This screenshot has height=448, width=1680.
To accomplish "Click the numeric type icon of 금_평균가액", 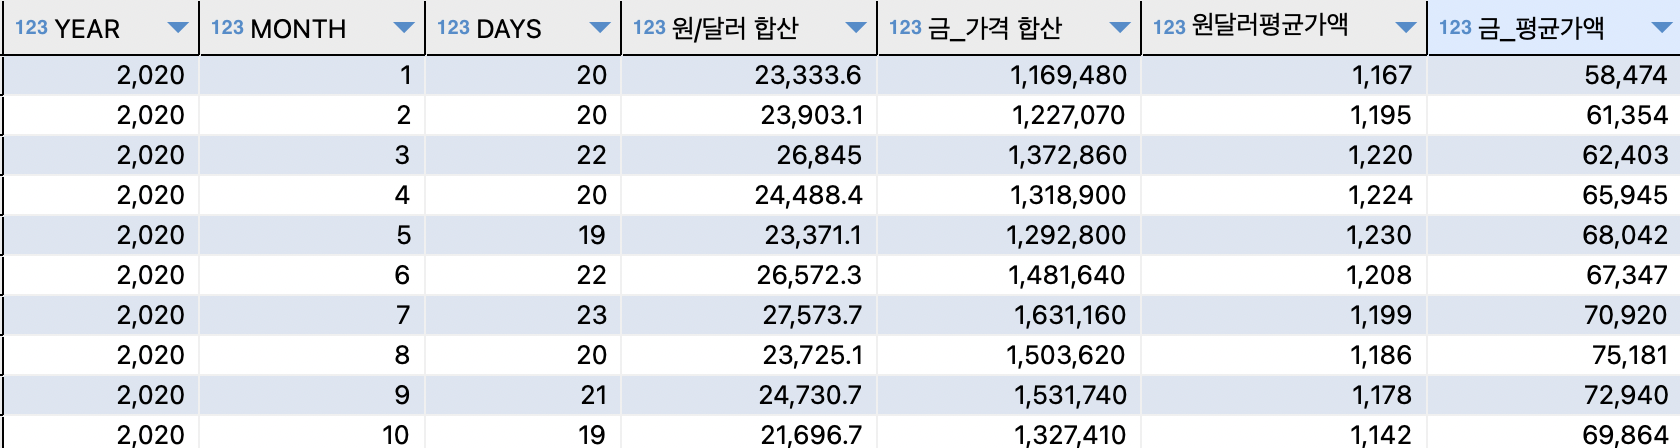I will (x=1455, y=28).
